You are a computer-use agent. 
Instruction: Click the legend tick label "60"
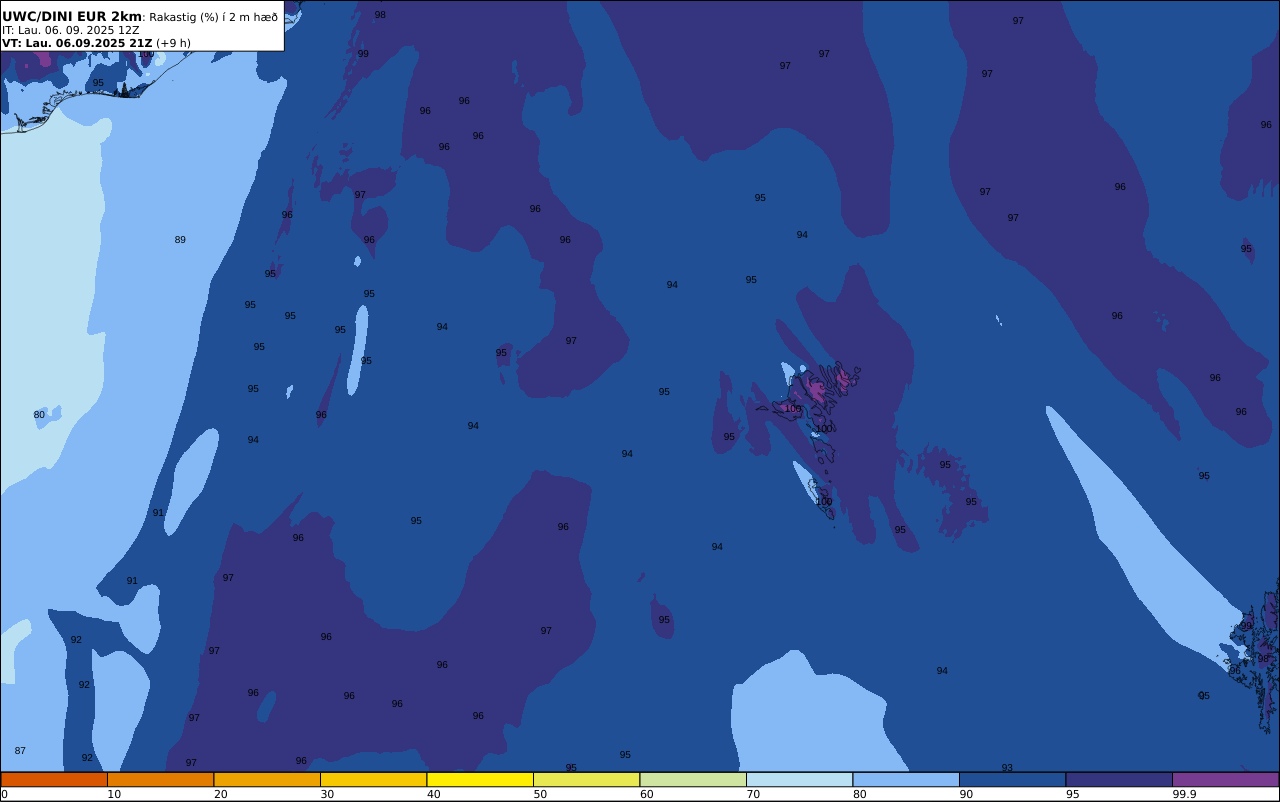pyautogui.click(x=647, y=794)
